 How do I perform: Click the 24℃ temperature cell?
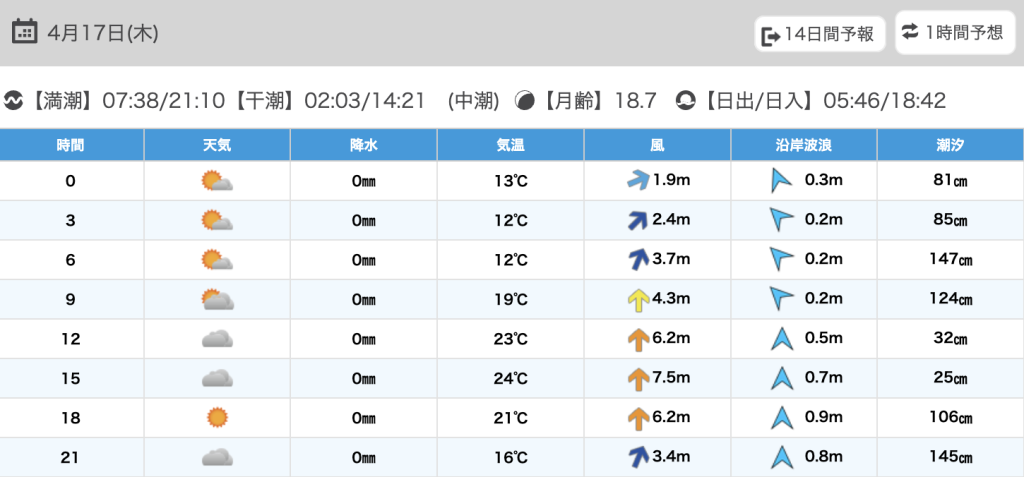pyautogui.click(x=510, y=379)
